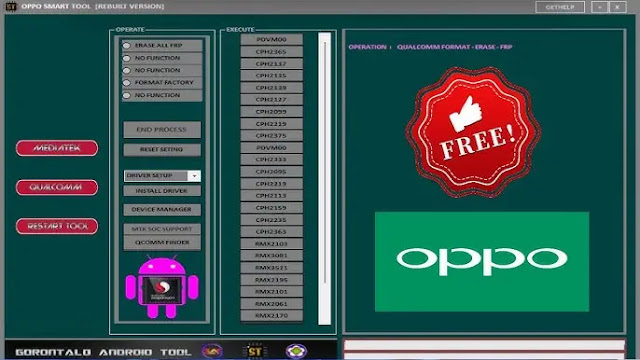Click the END PROCESS button
640x360 pixels.
click(x=162, y=129)
